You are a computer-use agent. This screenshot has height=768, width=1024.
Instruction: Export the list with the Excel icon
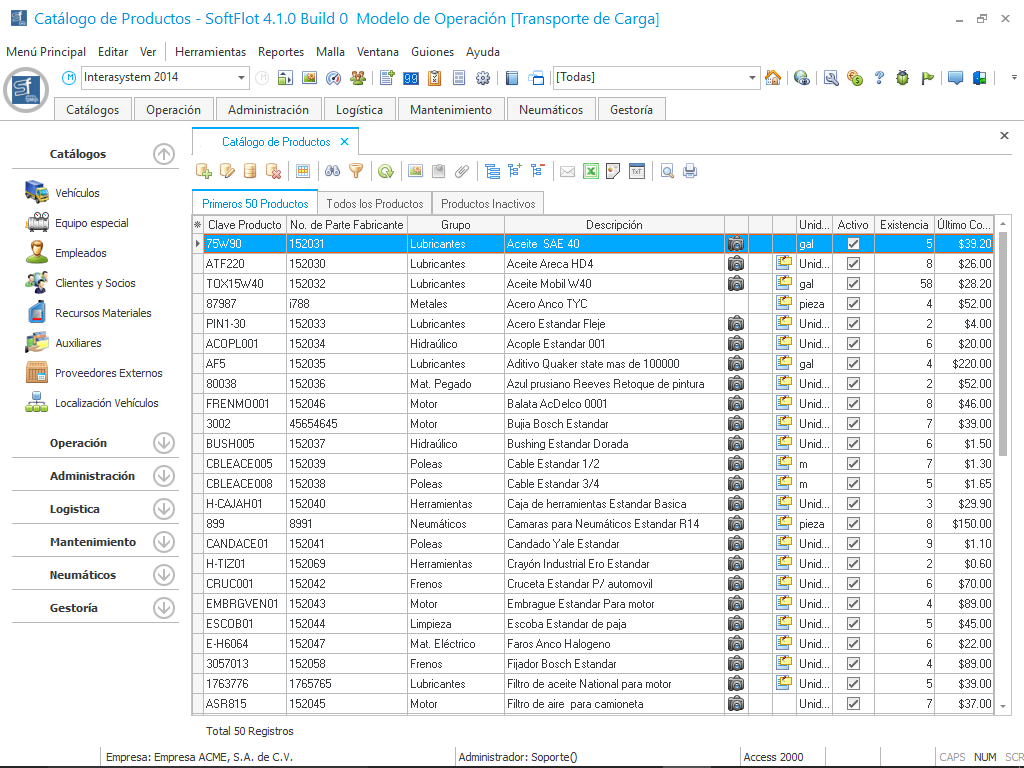pos(591,171)
